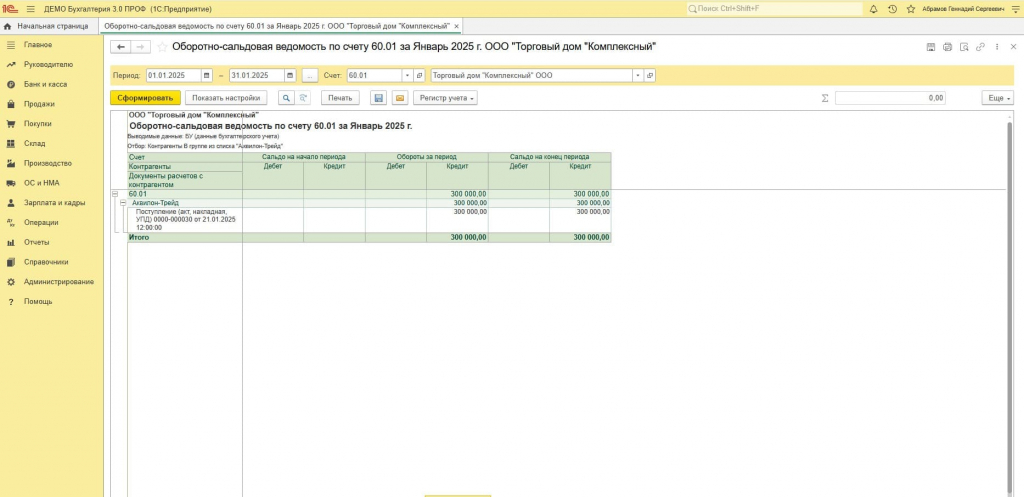Click the sum field showing 0,00
Viewport: 1024px width, 497px height.
[x=890, y=98]
